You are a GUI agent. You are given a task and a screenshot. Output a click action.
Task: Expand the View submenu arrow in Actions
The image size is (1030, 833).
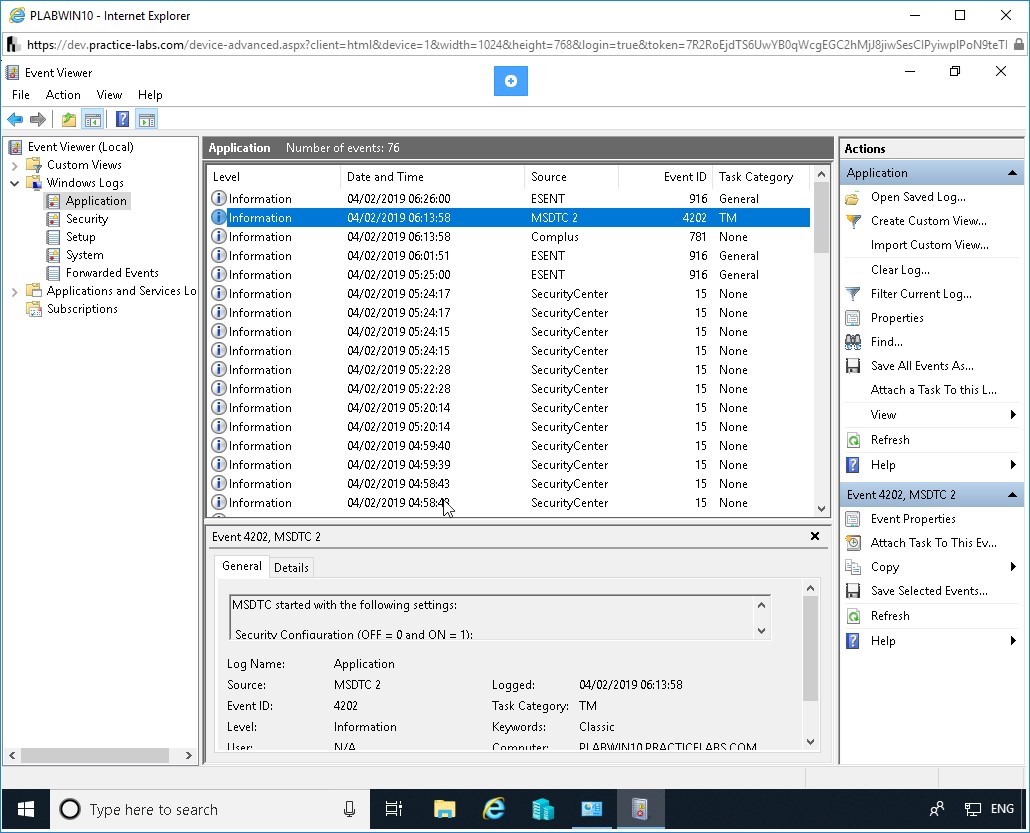point(1013,415)
